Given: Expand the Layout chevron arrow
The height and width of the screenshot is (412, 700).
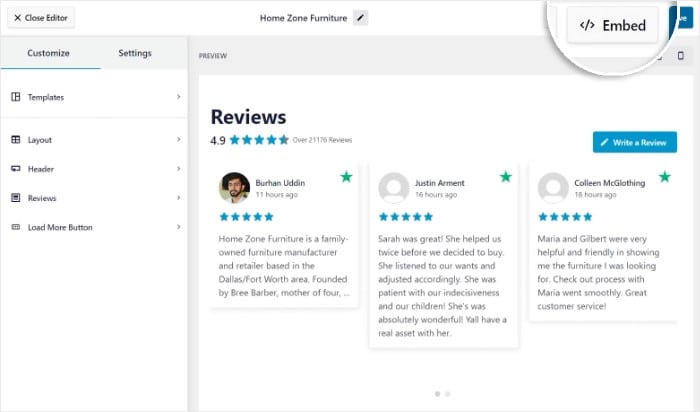Looking at the screenshot, I should [x=179, y=139].
